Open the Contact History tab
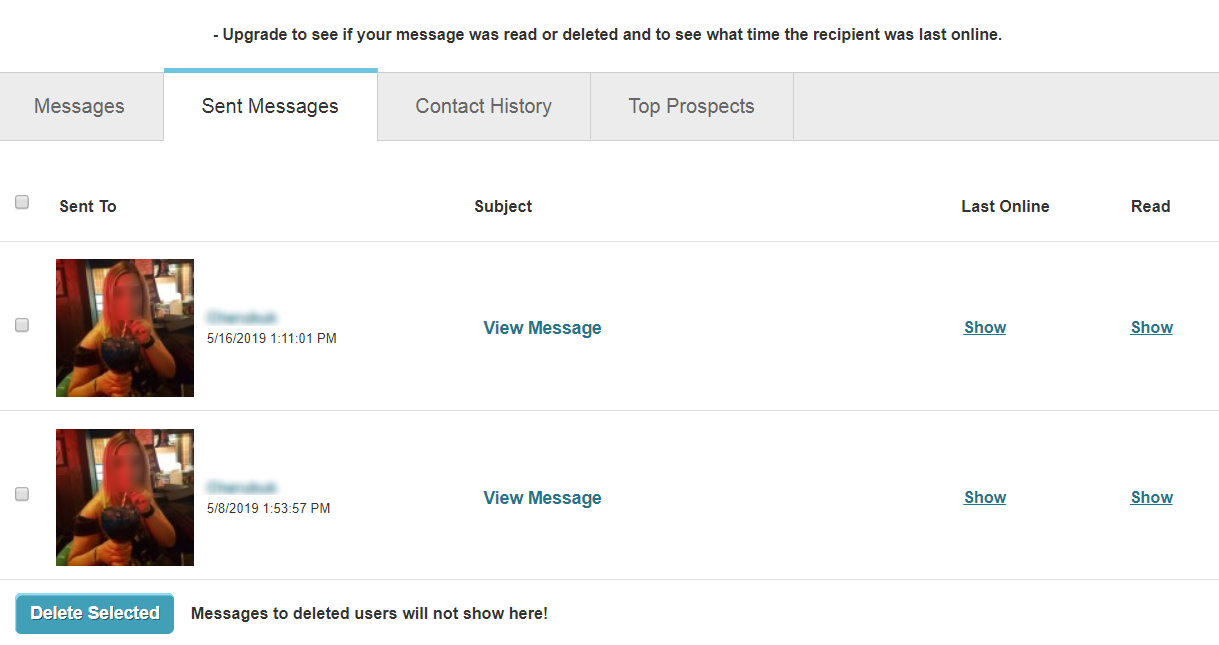The height and width of the screenshot is (645, 1219). pos(483,106)
